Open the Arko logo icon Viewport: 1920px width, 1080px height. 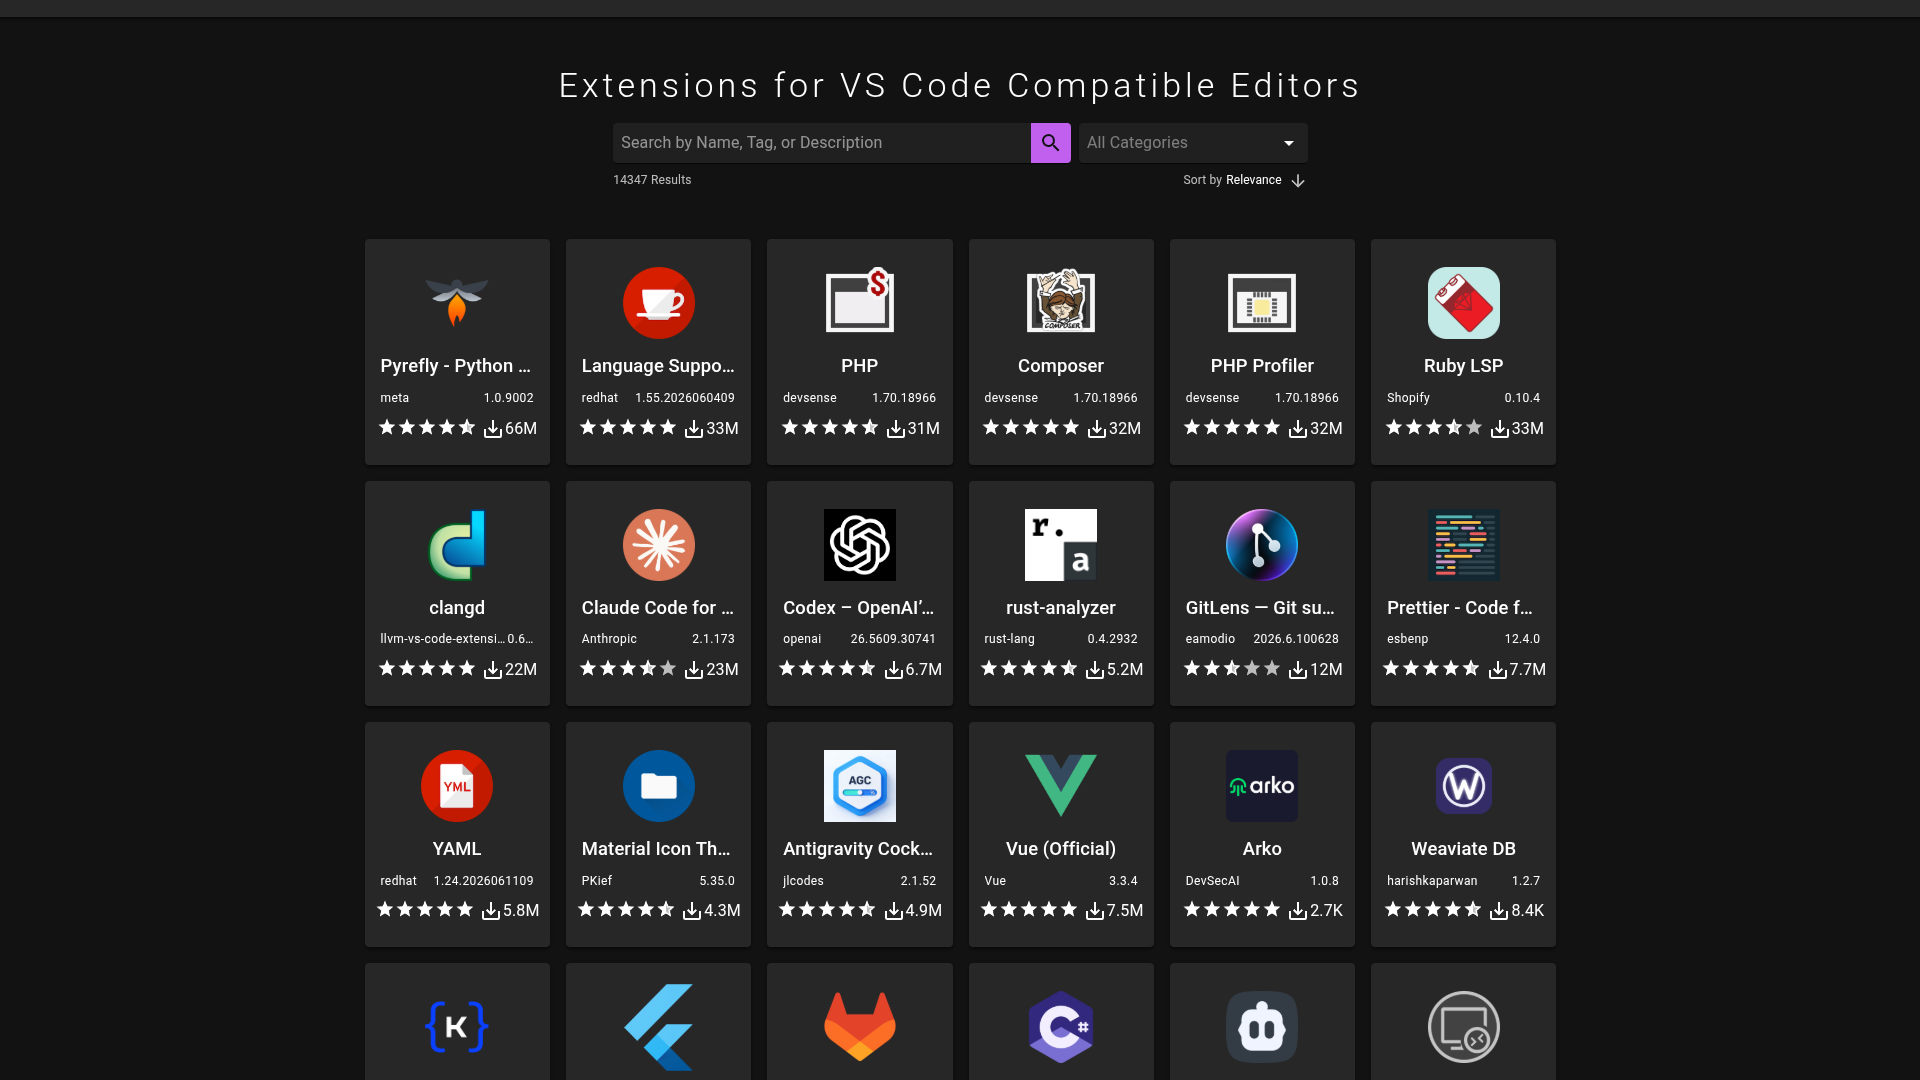[1262, 786]
